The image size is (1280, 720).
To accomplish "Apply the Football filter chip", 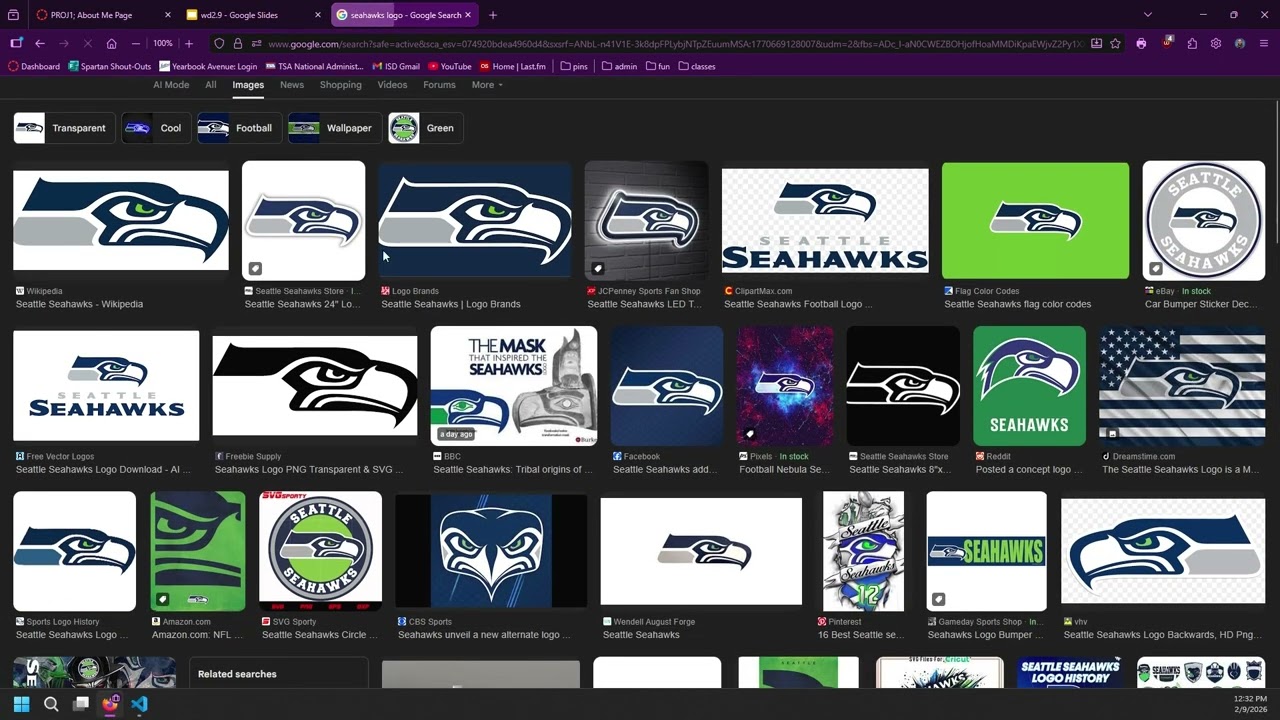I will 238,128.
